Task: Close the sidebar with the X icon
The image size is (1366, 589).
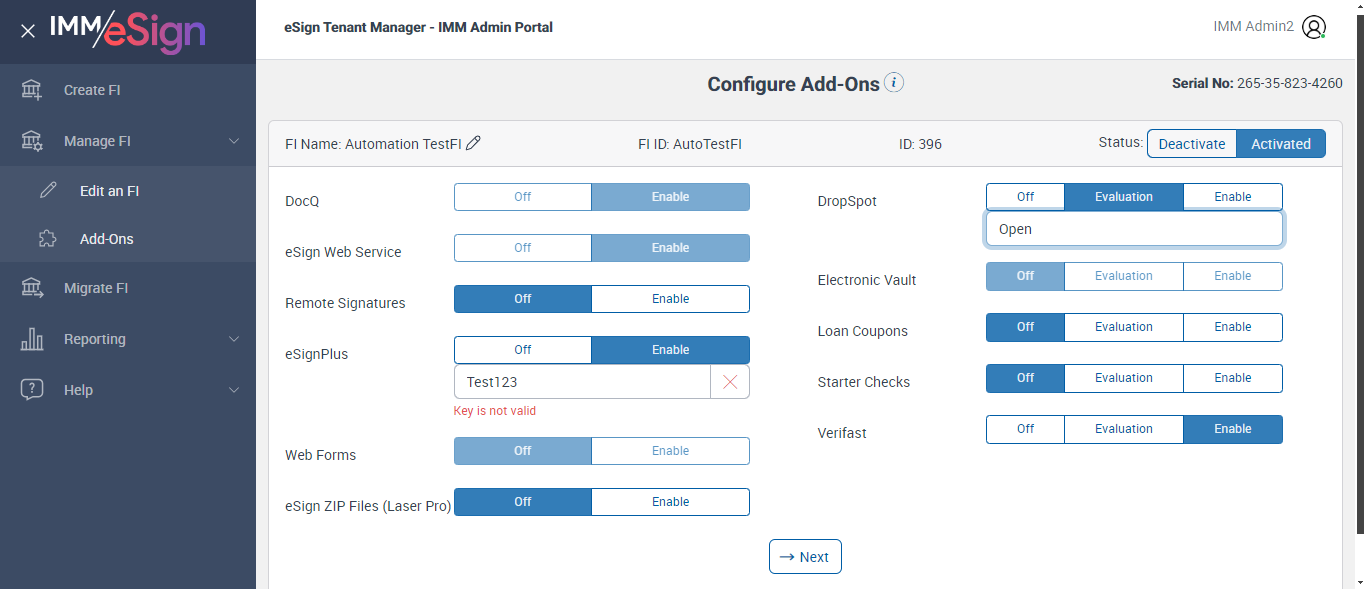Action: pyautogui.click(x=28, y=31)
